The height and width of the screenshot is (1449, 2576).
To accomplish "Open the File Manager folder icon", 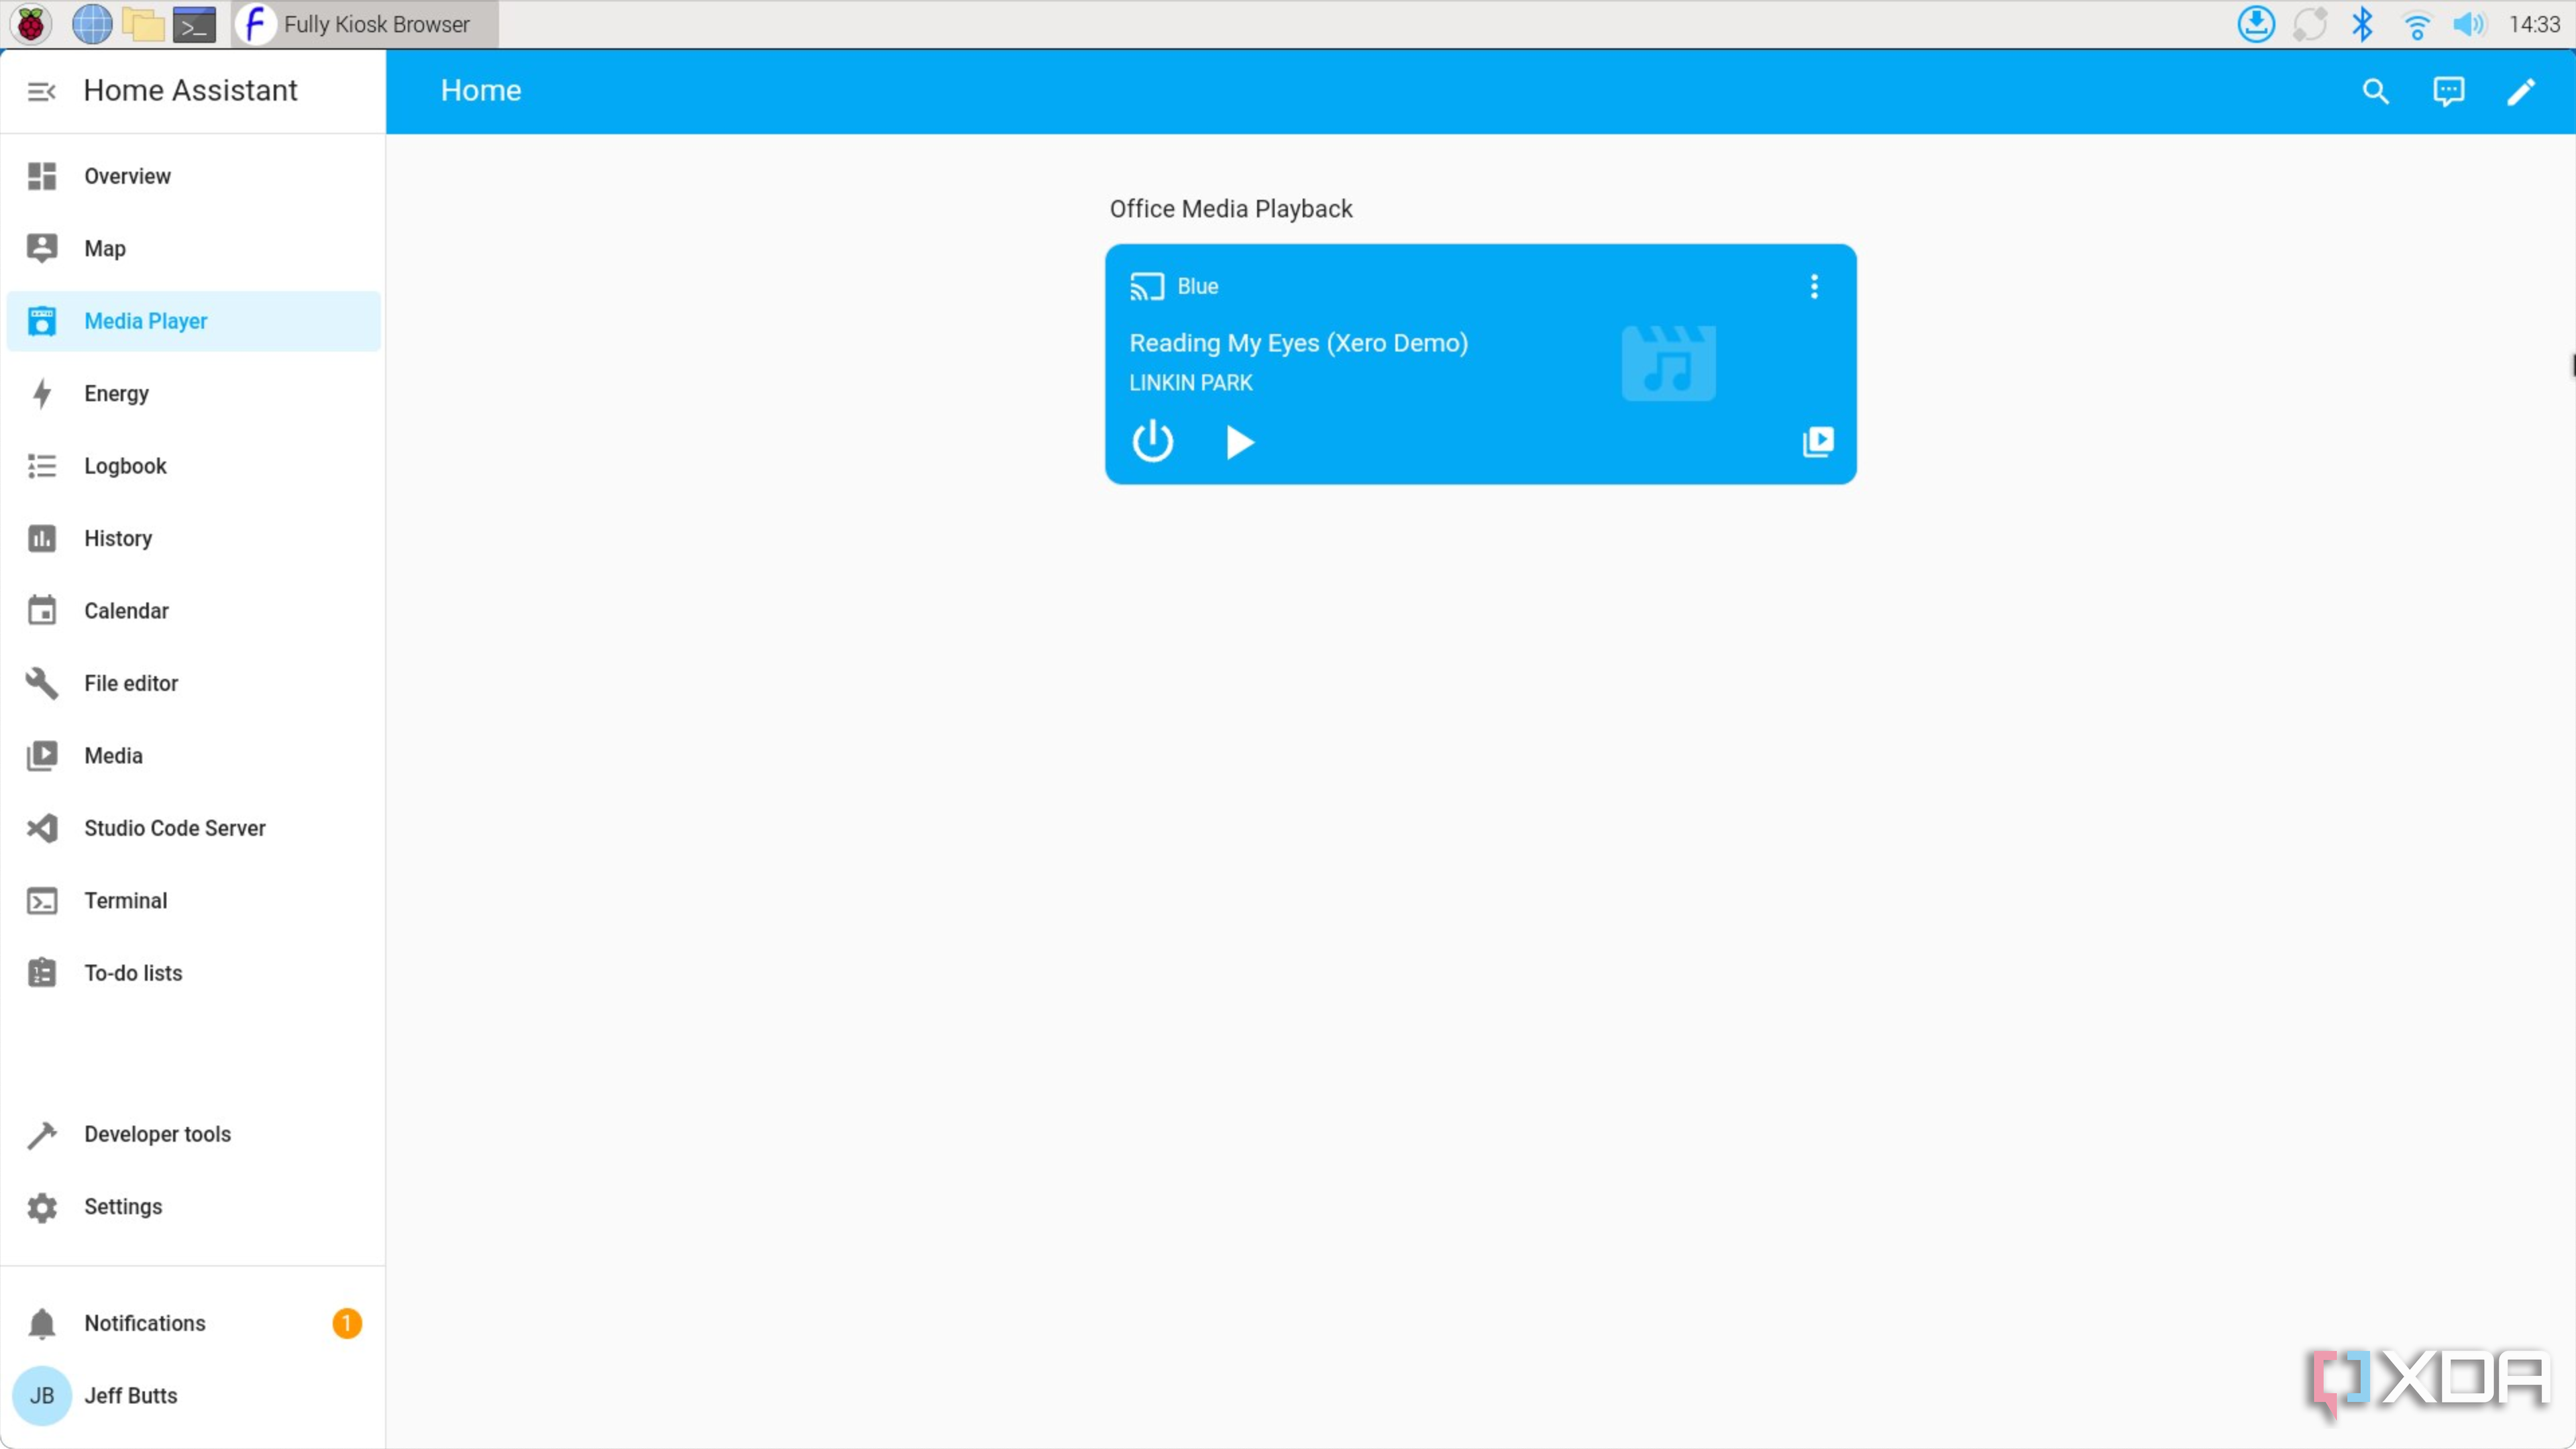I will [x=143, y=24].
